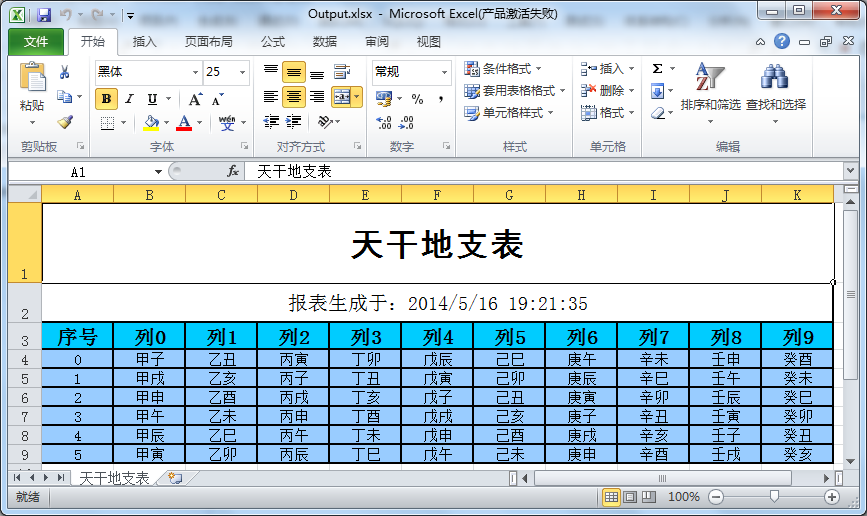
Task: Toggle align text left
Action: 271,97
